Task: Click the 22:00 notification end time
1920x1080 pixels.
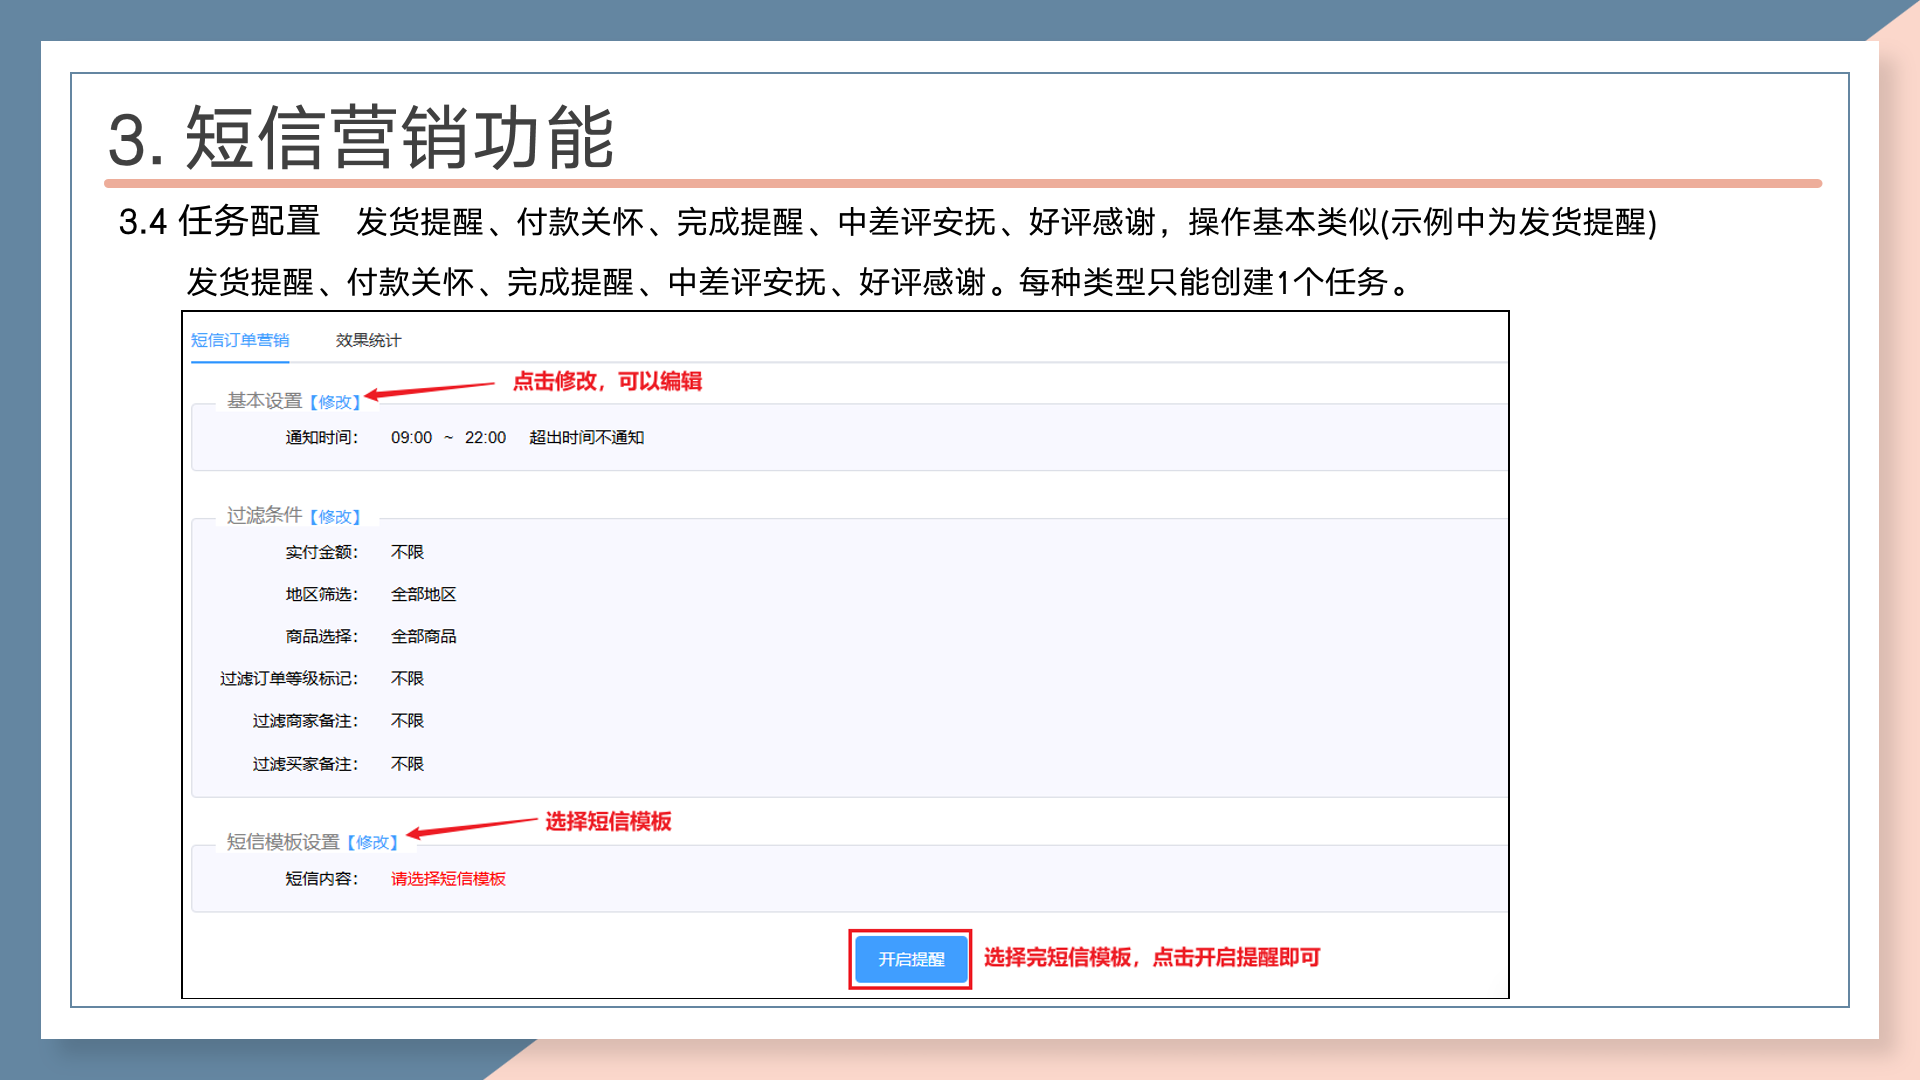Action: (485, 438)
